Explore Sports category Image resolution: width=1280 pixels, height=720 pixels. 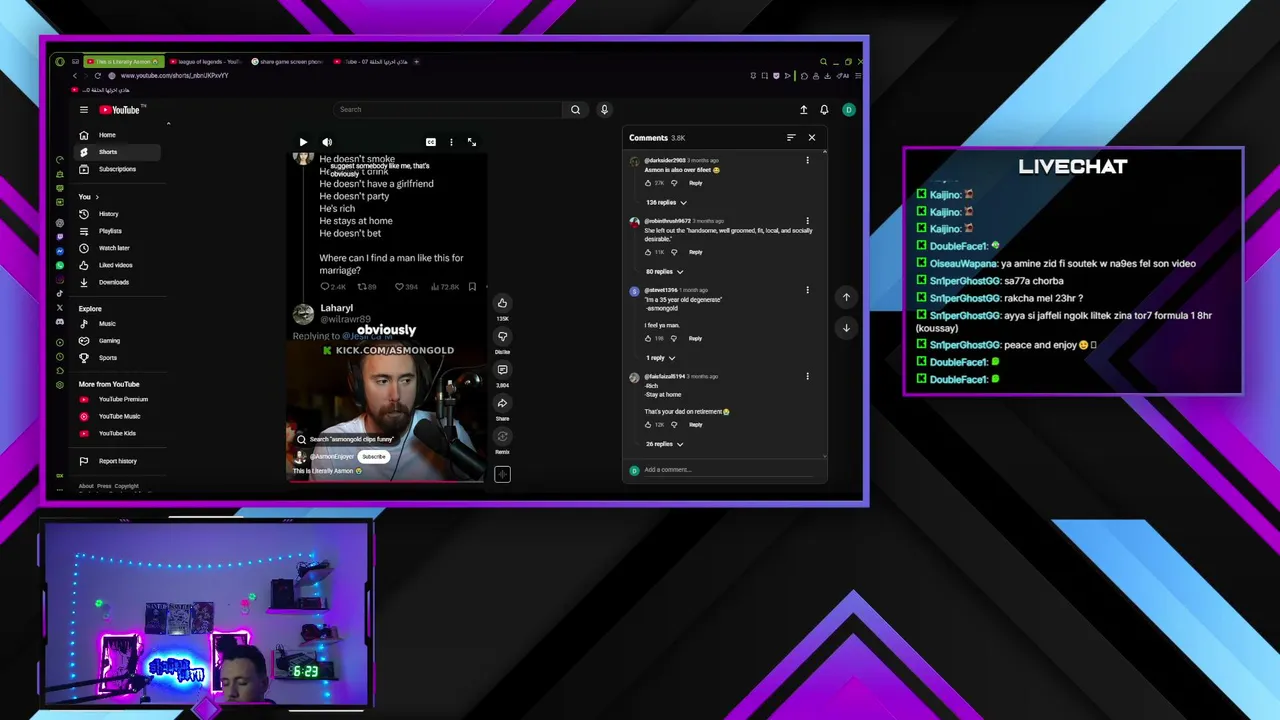click(x=118, y=358)
